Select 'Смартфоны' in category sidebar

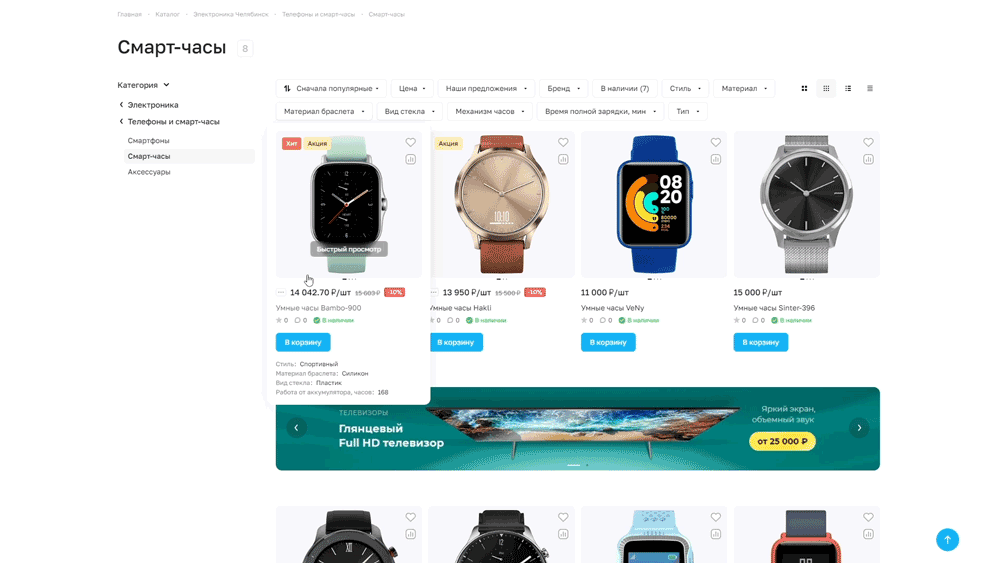pyautogui.click(x=149, y=140)
